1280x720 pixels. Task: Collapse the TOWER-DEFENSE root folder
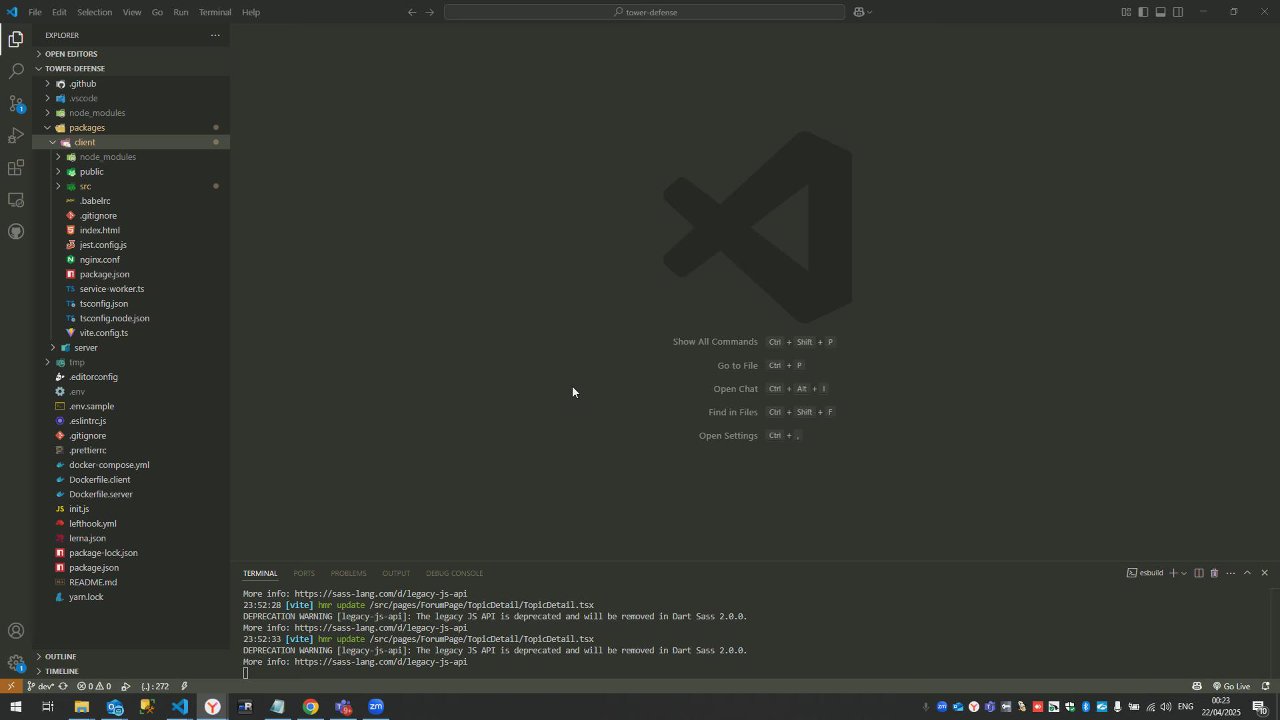[x=131, y=69]
